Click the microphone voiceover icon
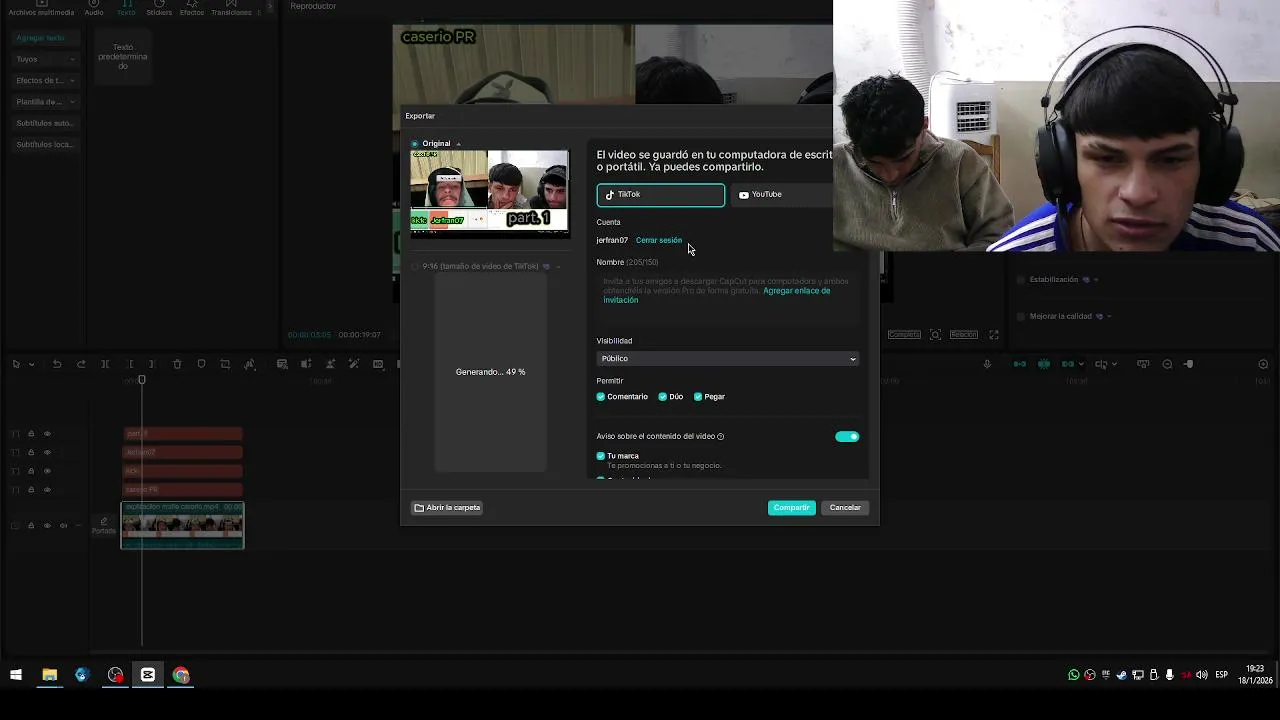This screenshot has width=1280, height=720. point(987,364)
